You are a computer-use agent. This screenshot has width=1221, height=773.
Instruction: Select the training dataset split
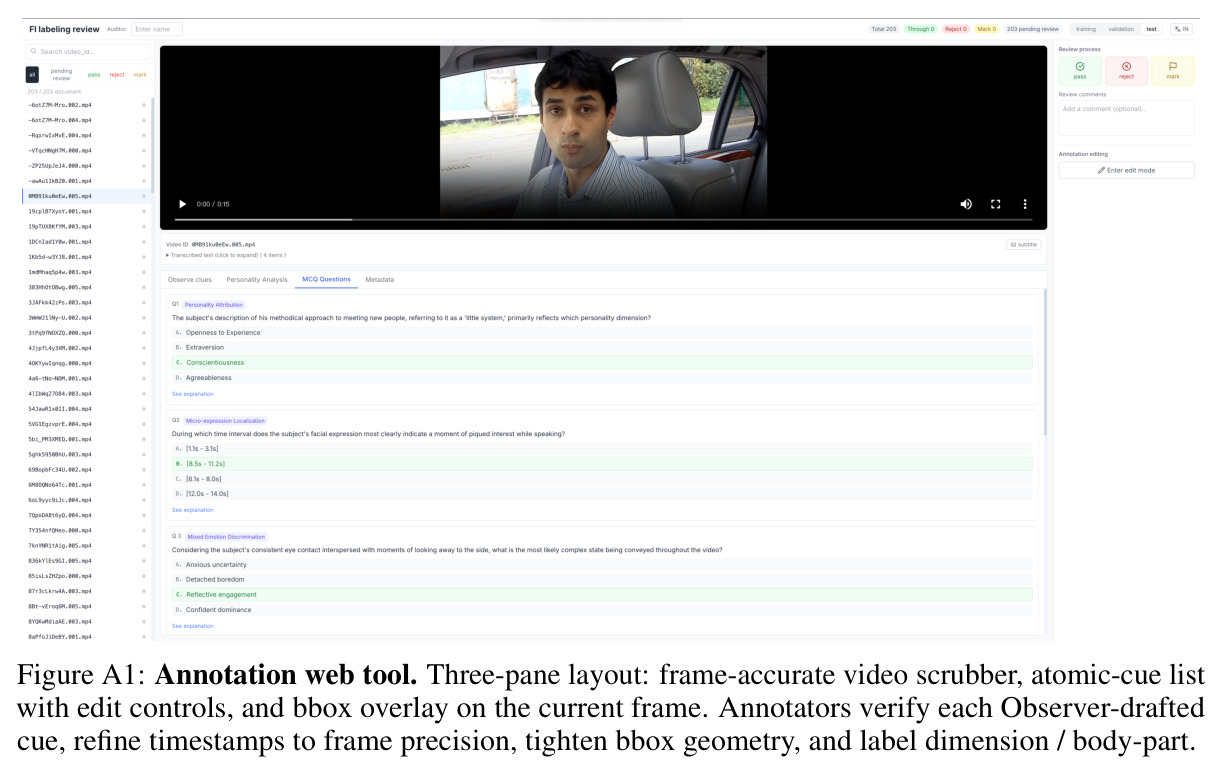1085,29
